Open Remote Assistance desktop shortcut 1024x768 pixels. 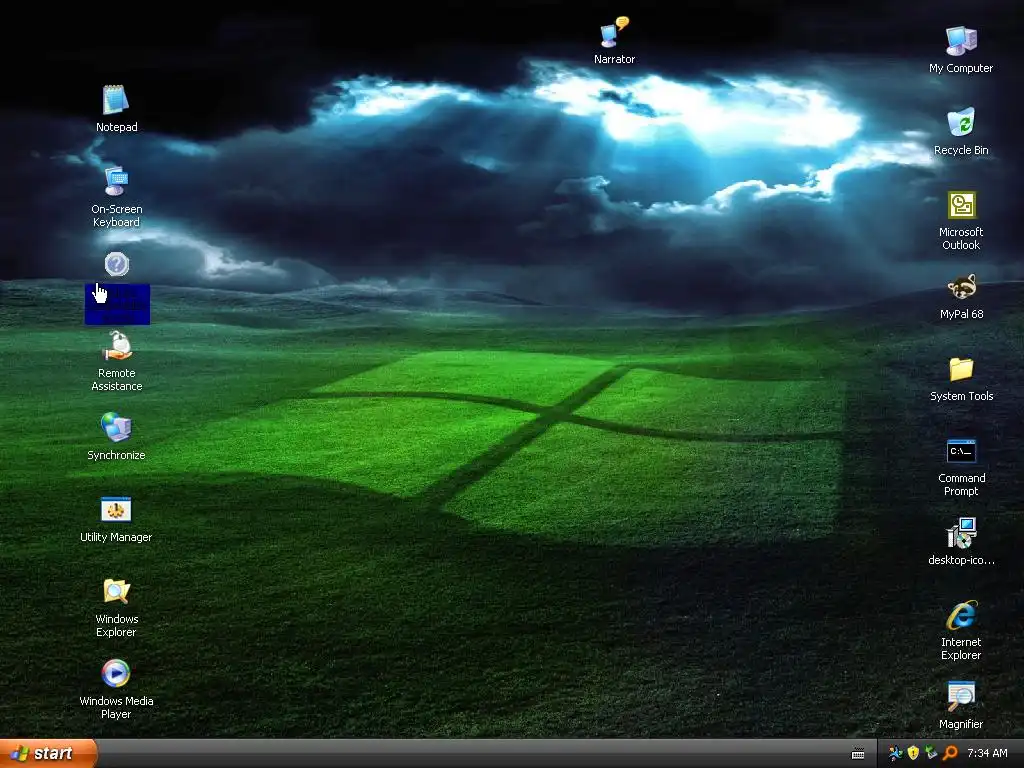(117, 361)
